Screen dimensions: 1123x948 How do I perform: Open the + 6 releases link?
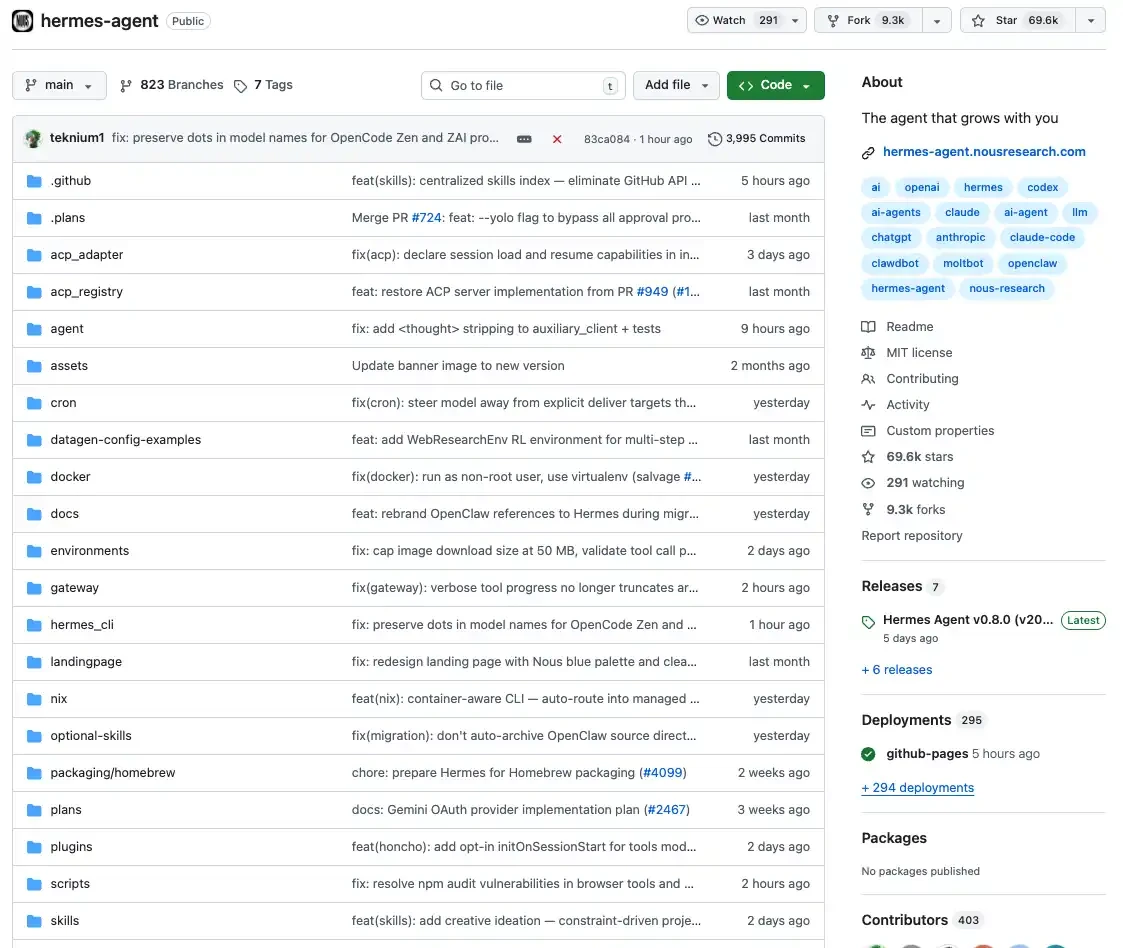click(897, 670)
